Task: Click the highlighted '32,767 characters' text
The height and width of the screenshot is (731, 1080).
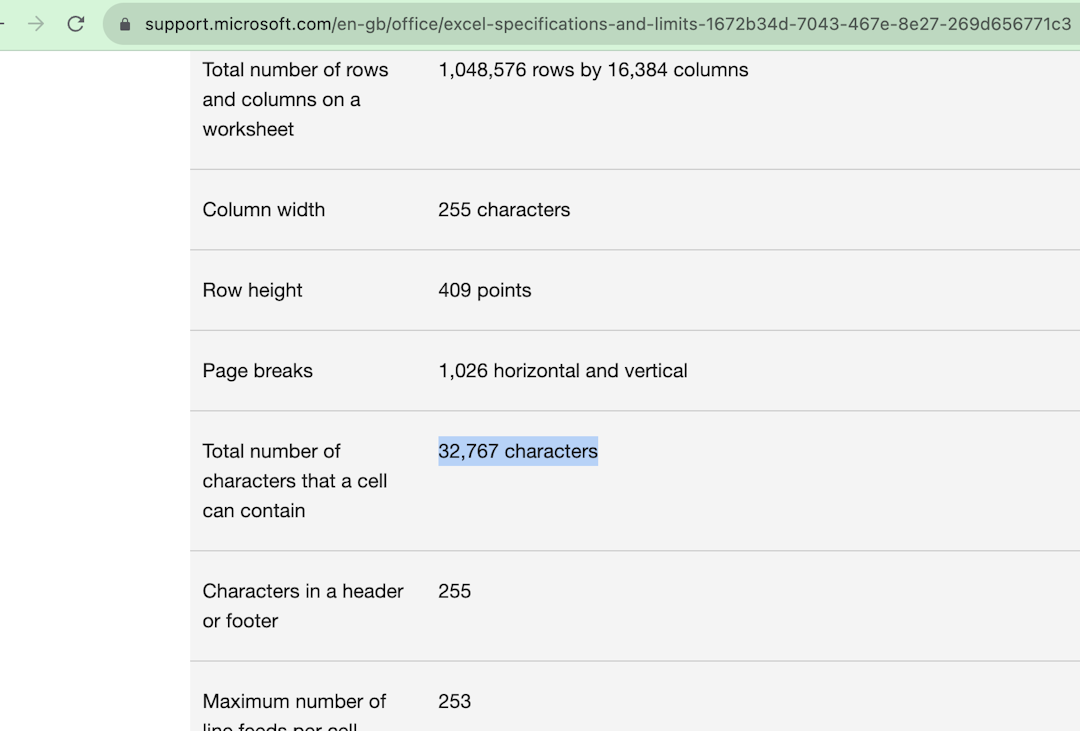Action: click(518, 451)
